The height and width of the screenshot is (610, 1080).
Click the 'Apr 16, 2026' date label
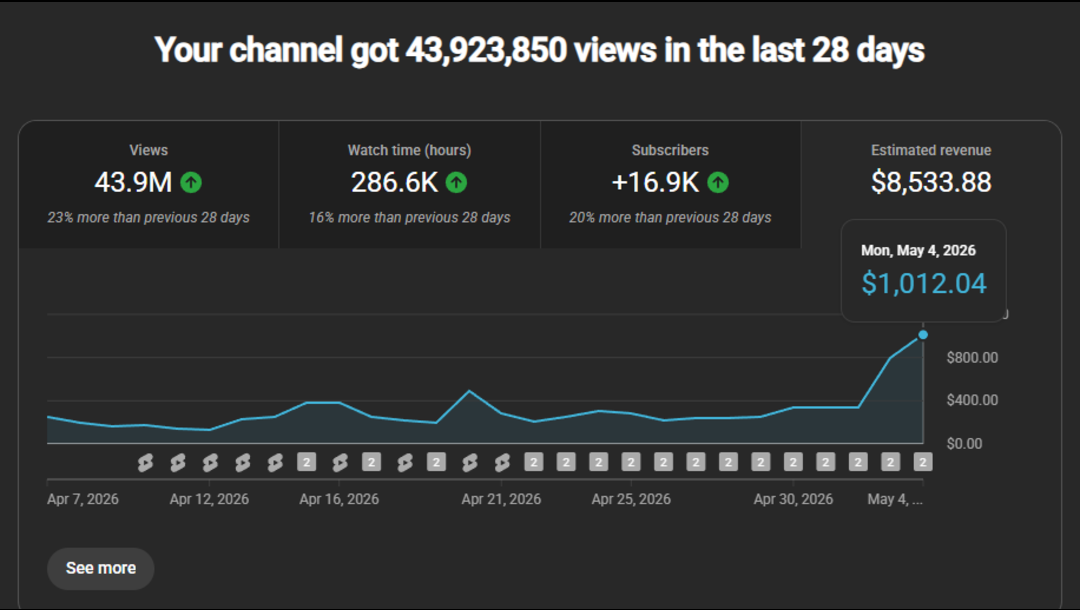coord(339,499)
